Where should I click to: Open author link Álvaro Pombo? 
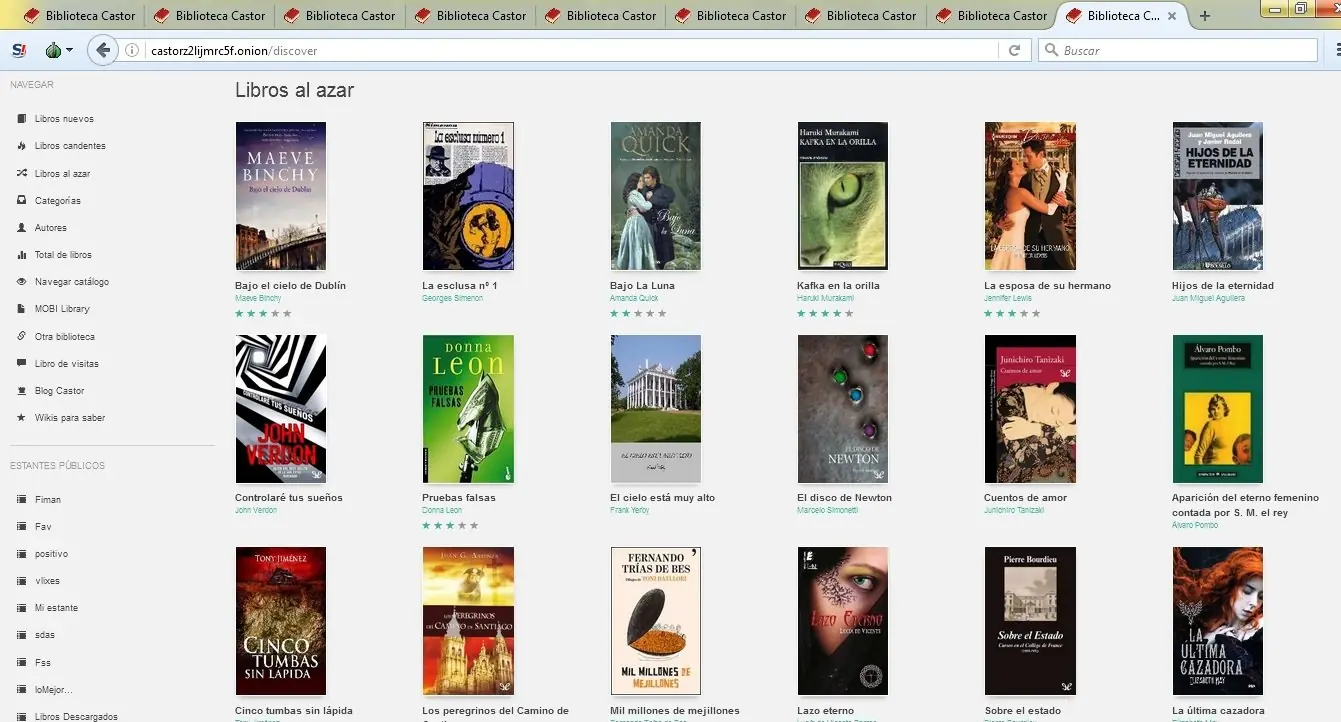[1195, 525]
